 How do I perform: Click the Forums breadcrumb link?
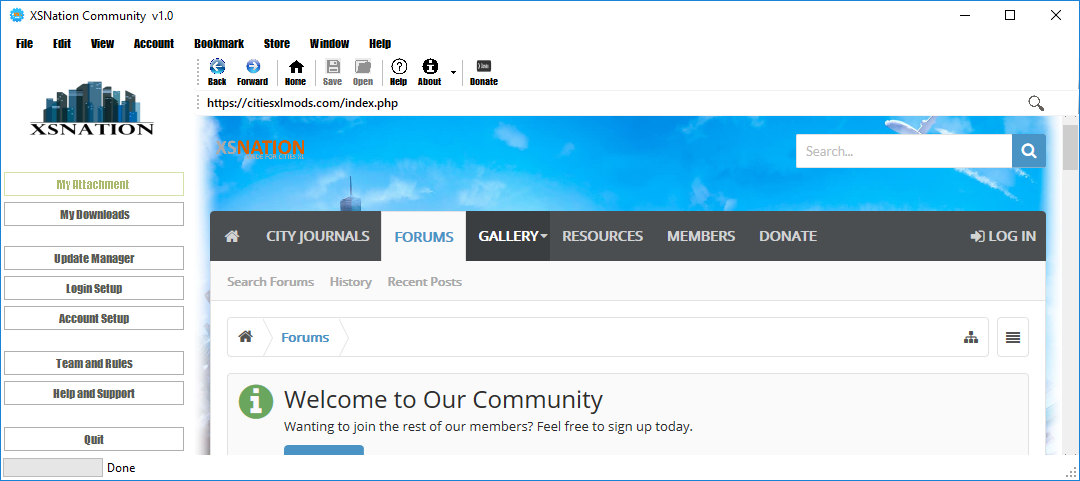click(305, 337)
